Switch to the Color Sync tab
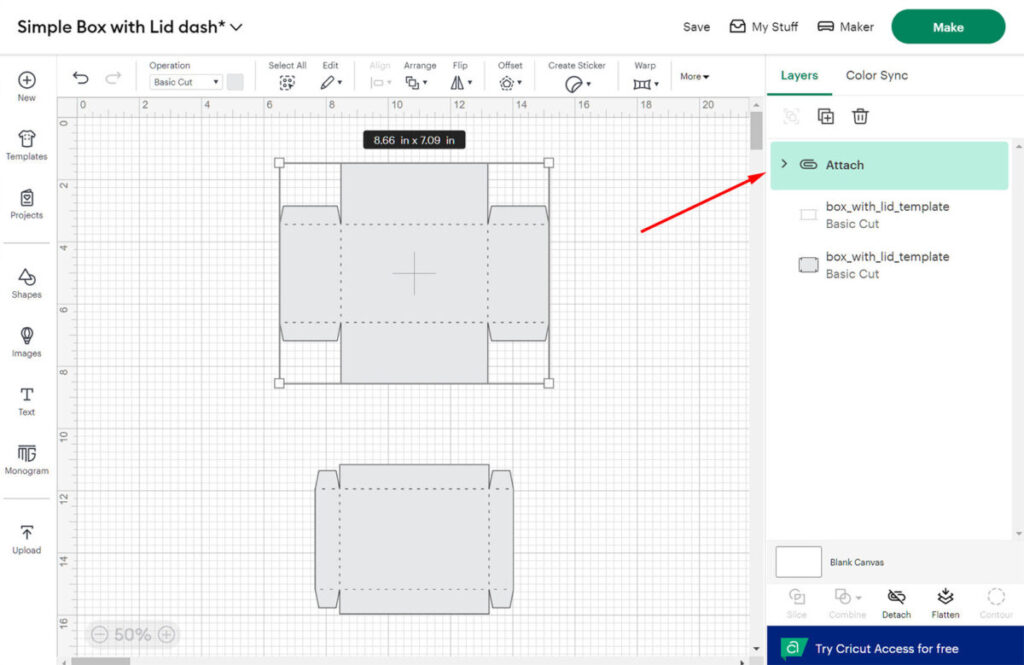 pos(876,75)
